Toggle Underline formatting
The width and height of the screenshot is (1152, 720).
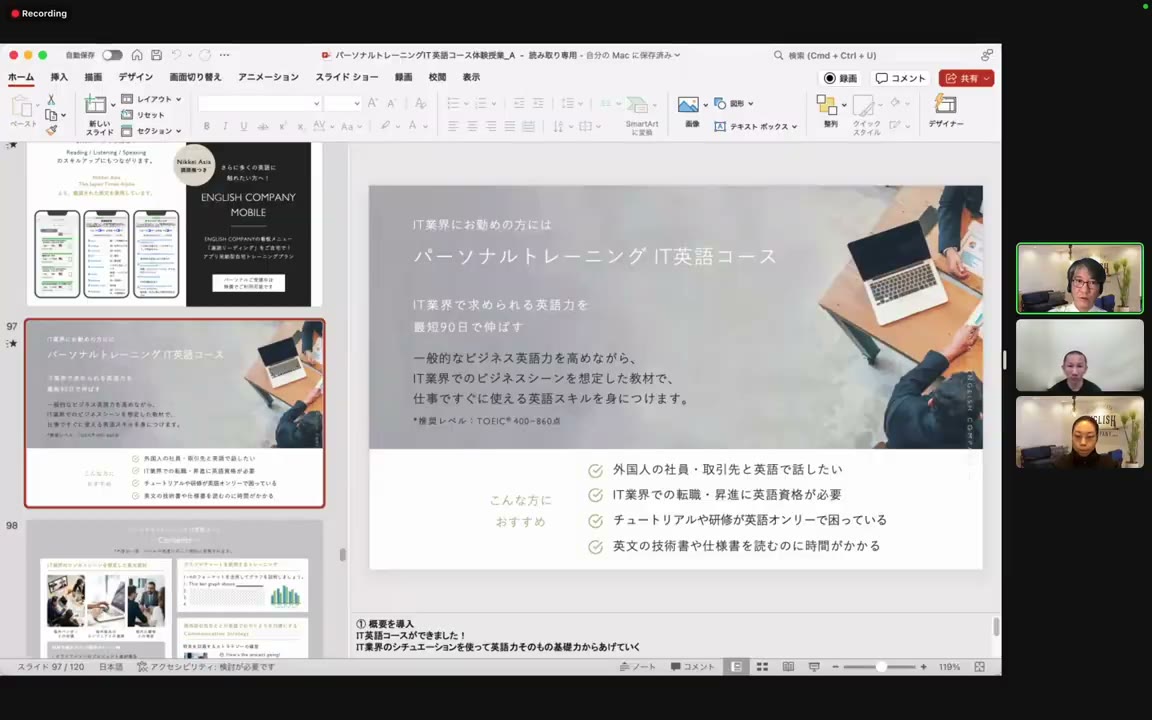pos(243,126)
